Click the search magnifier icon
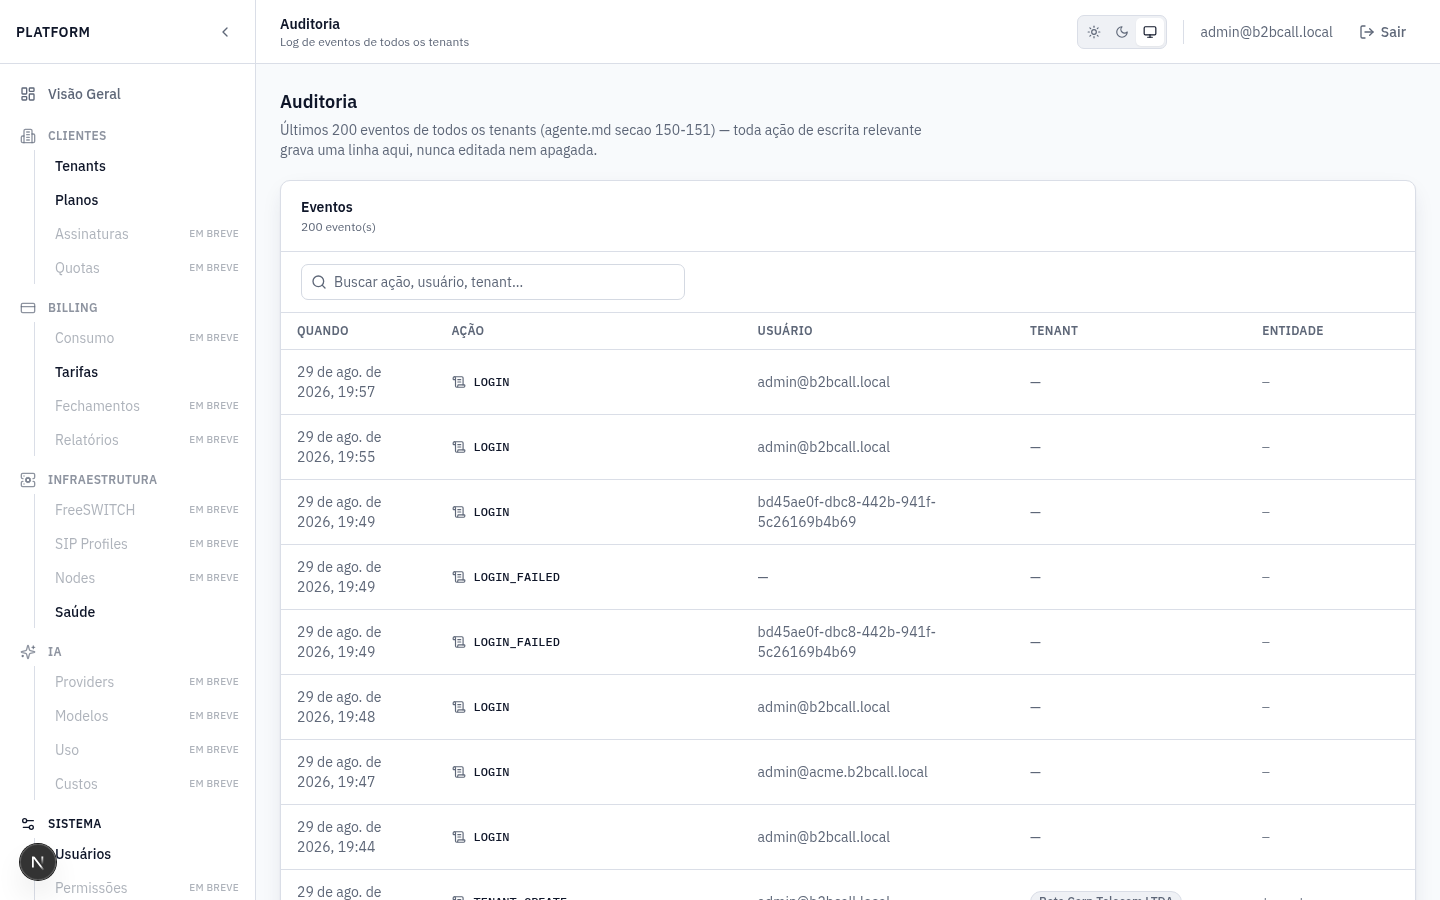This screenshot has height=900, width=1440. [319, 282]
